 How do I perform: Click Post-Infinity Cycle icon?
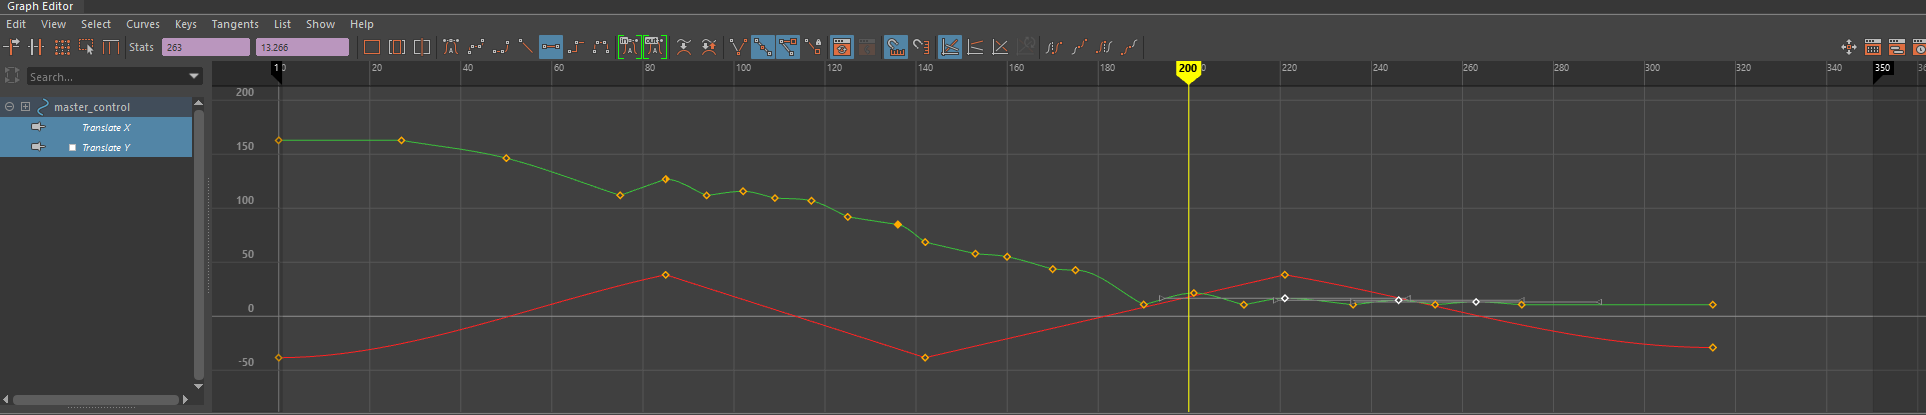1104,47
